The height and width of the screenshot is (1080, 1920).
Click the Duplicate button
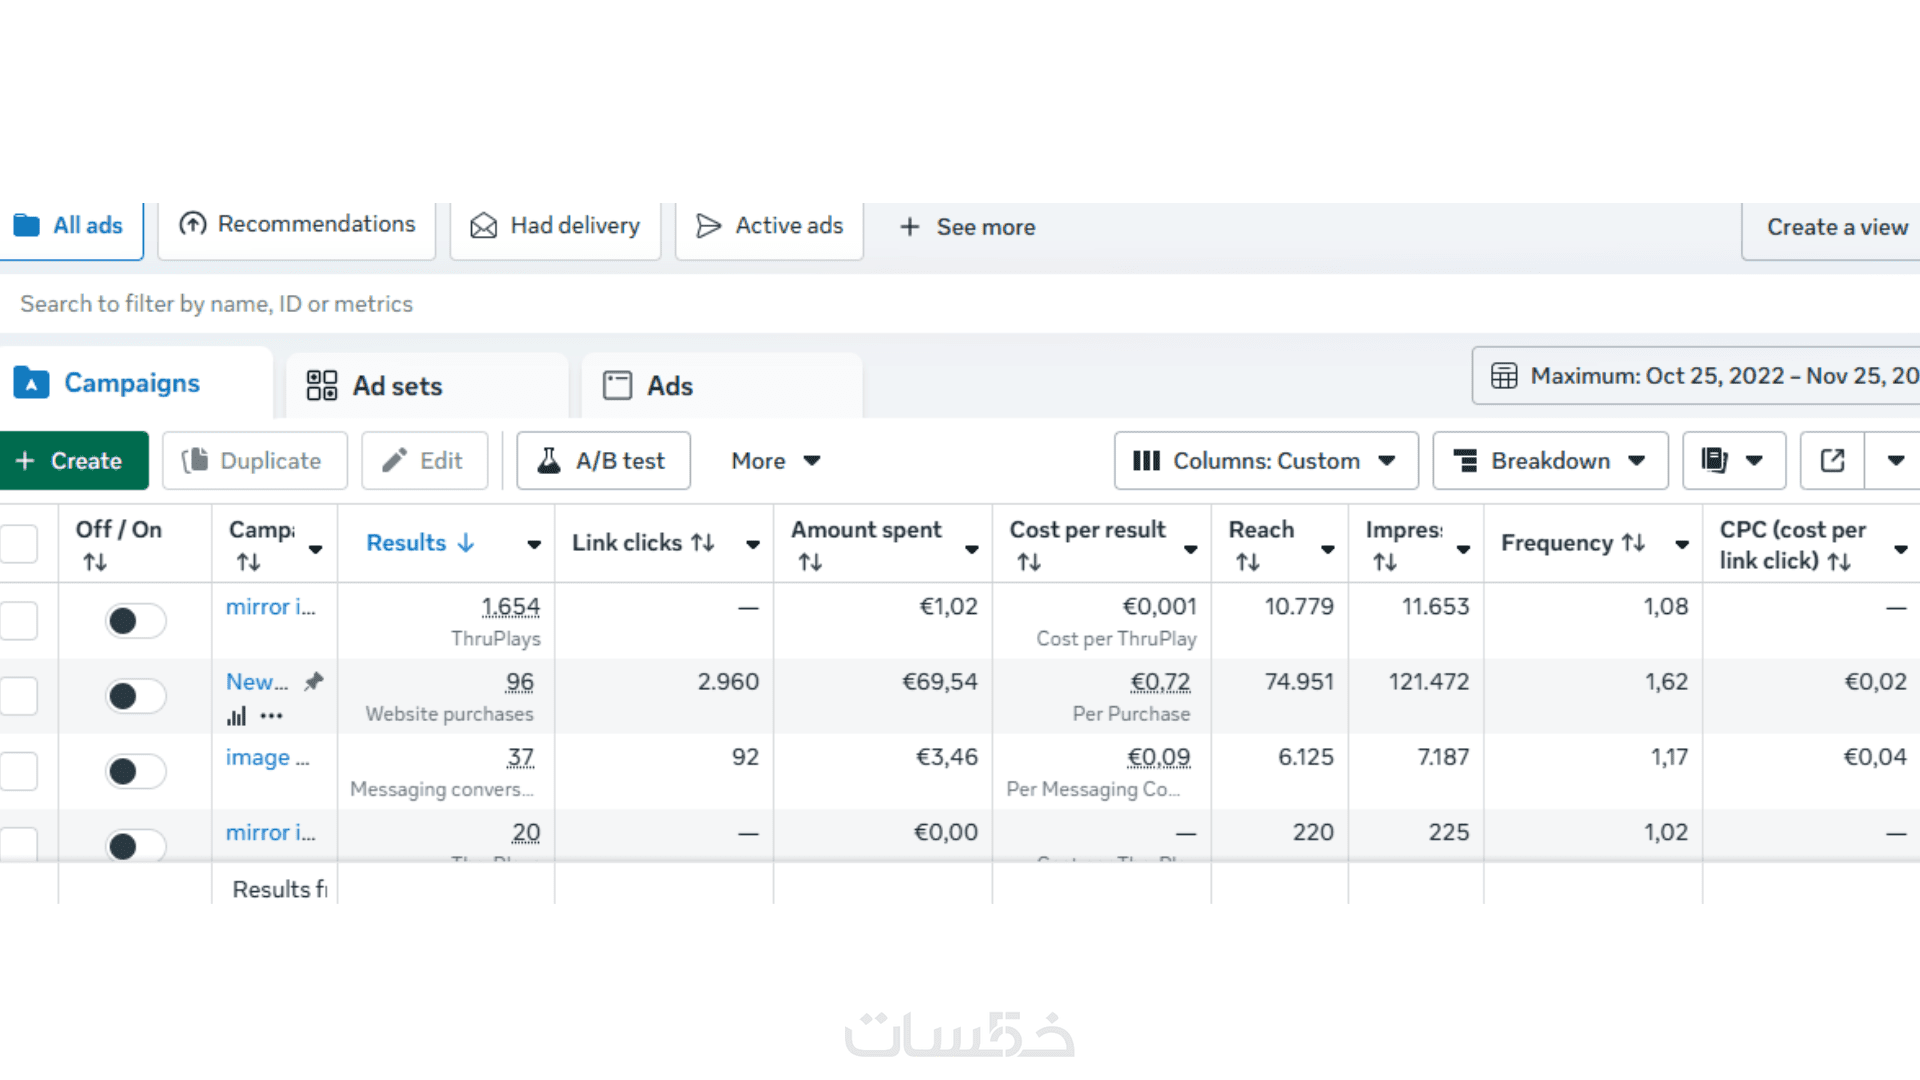pyautogui.click(x=254, y=461)
